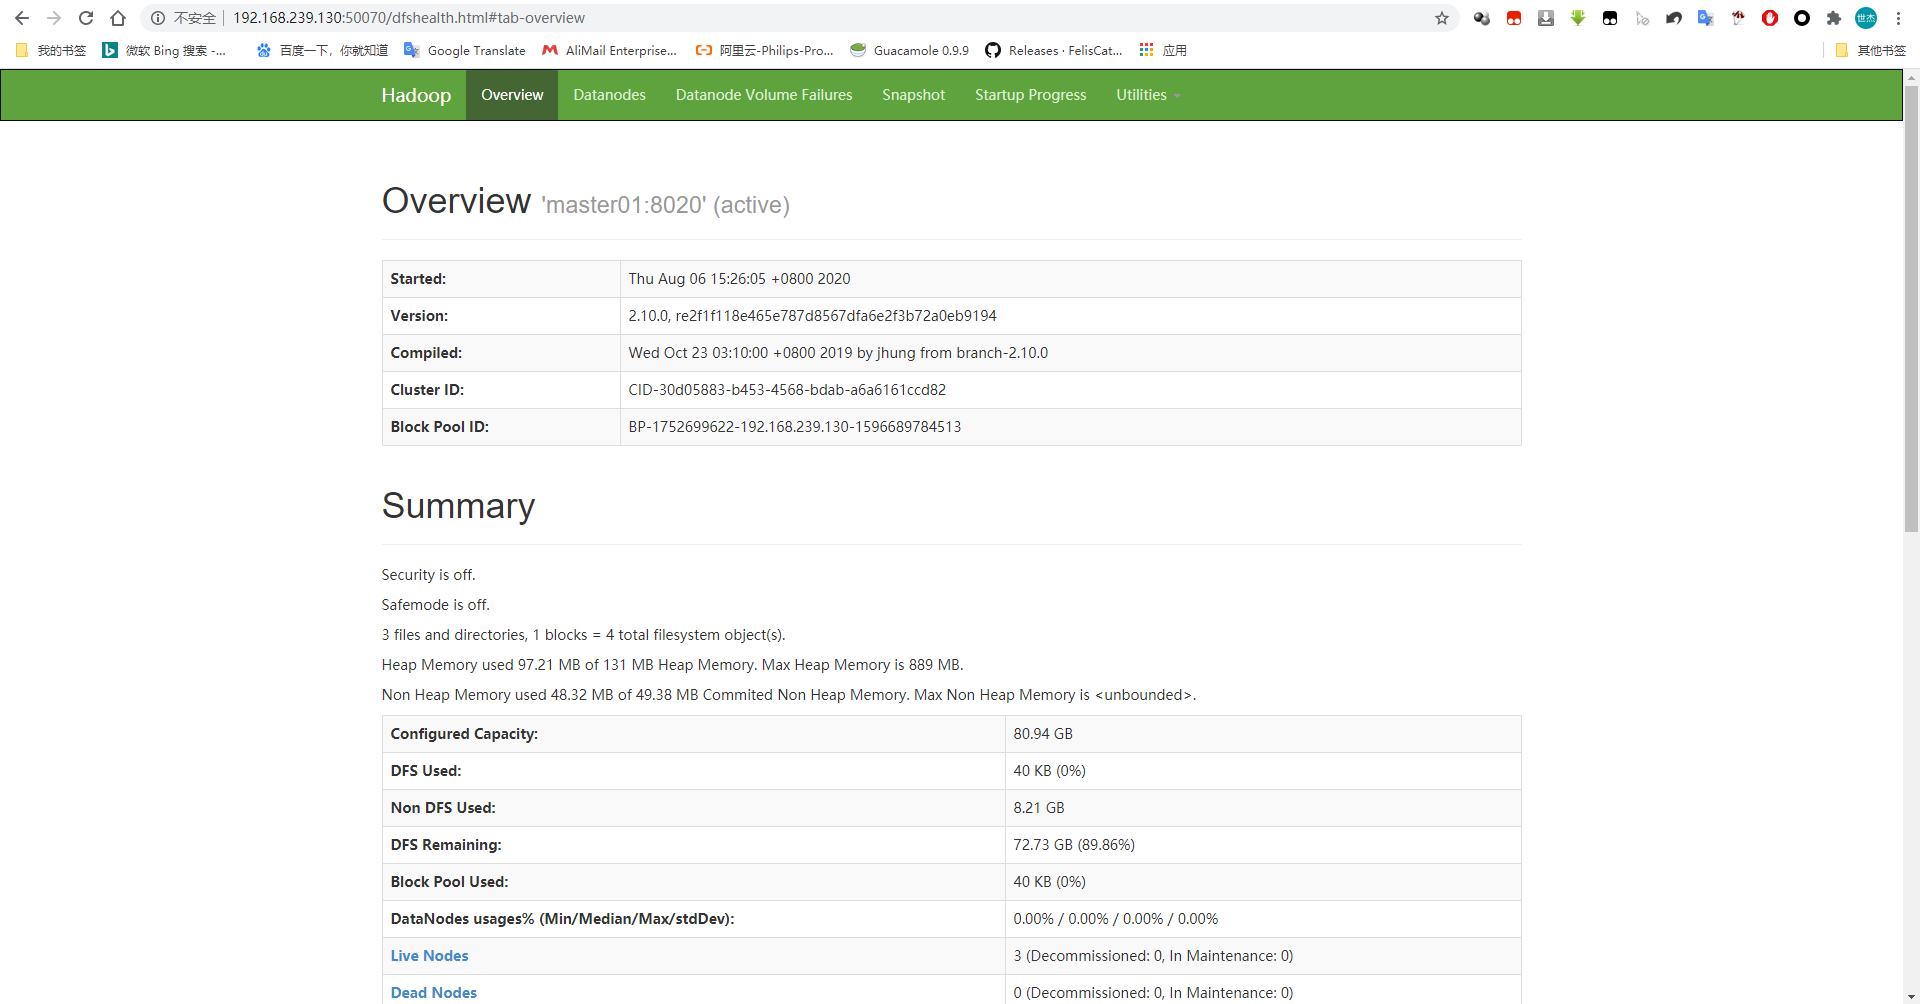
Task: Open the Chrome profile avatar
Action: (x=1866, y=18)
